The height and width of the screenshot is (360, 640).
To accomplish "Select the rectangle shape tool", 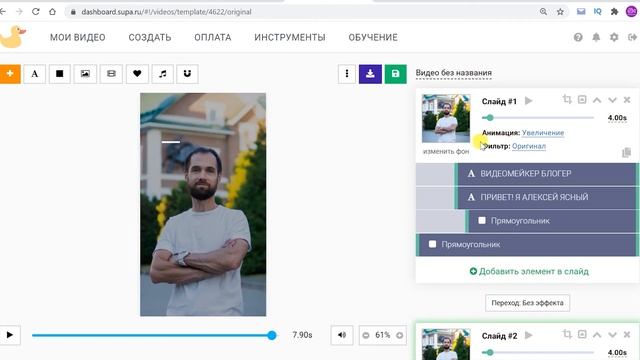I will (x=60, y=74).
